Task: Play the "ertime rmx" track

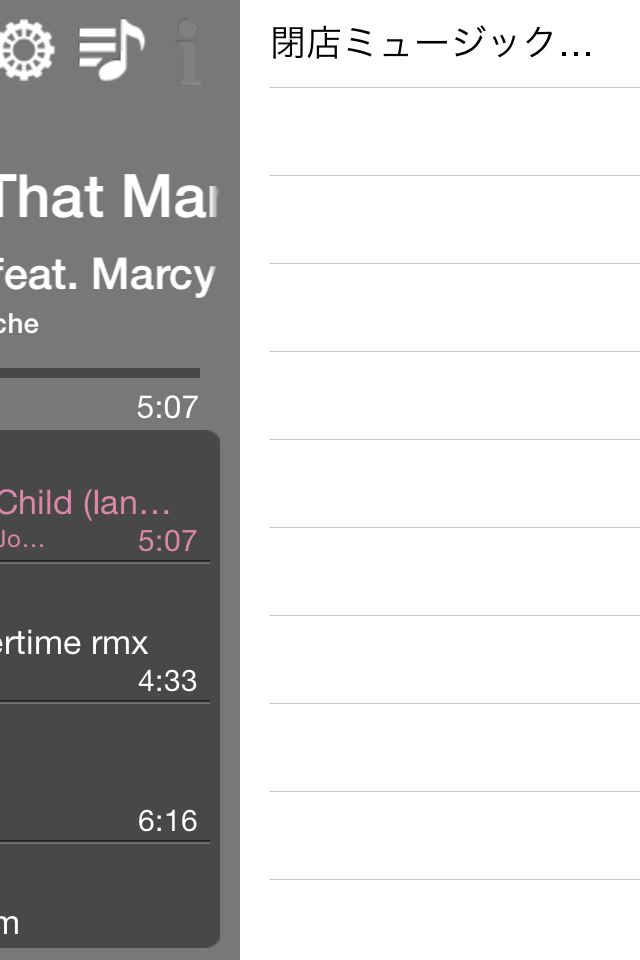Action: tap(105, 633)
